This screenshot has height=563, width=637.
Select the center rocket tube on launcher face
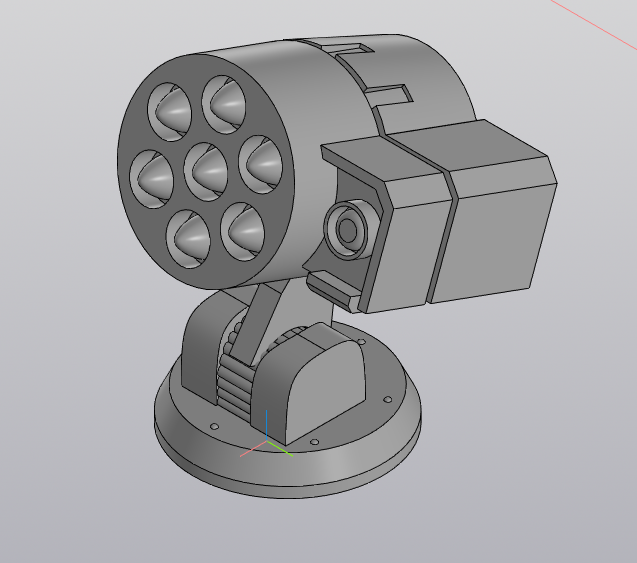click(206, 171)
